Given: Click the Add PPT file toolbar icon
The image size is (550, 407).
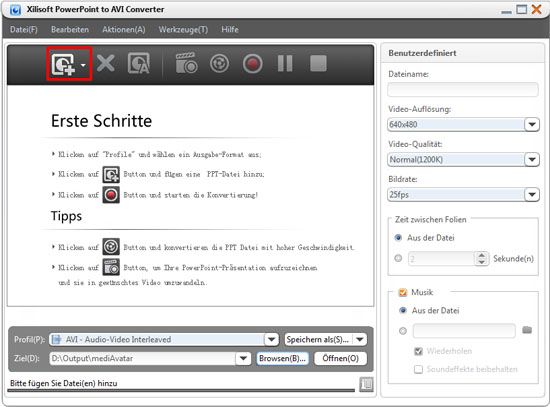Looking at the screenshot, I should point(63,64).
